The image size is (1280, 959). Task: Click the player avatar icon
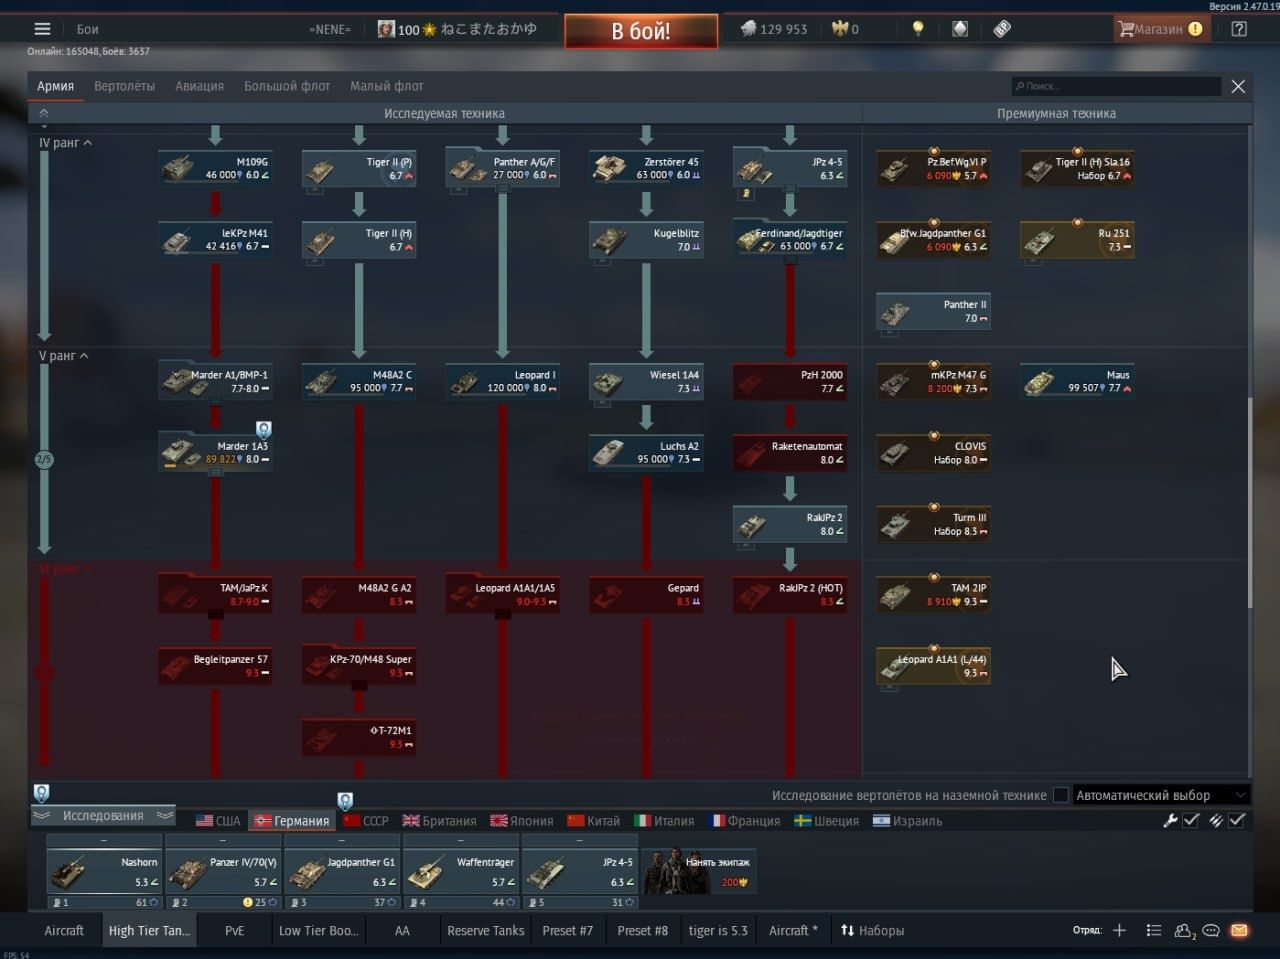[x=385, y=29]
